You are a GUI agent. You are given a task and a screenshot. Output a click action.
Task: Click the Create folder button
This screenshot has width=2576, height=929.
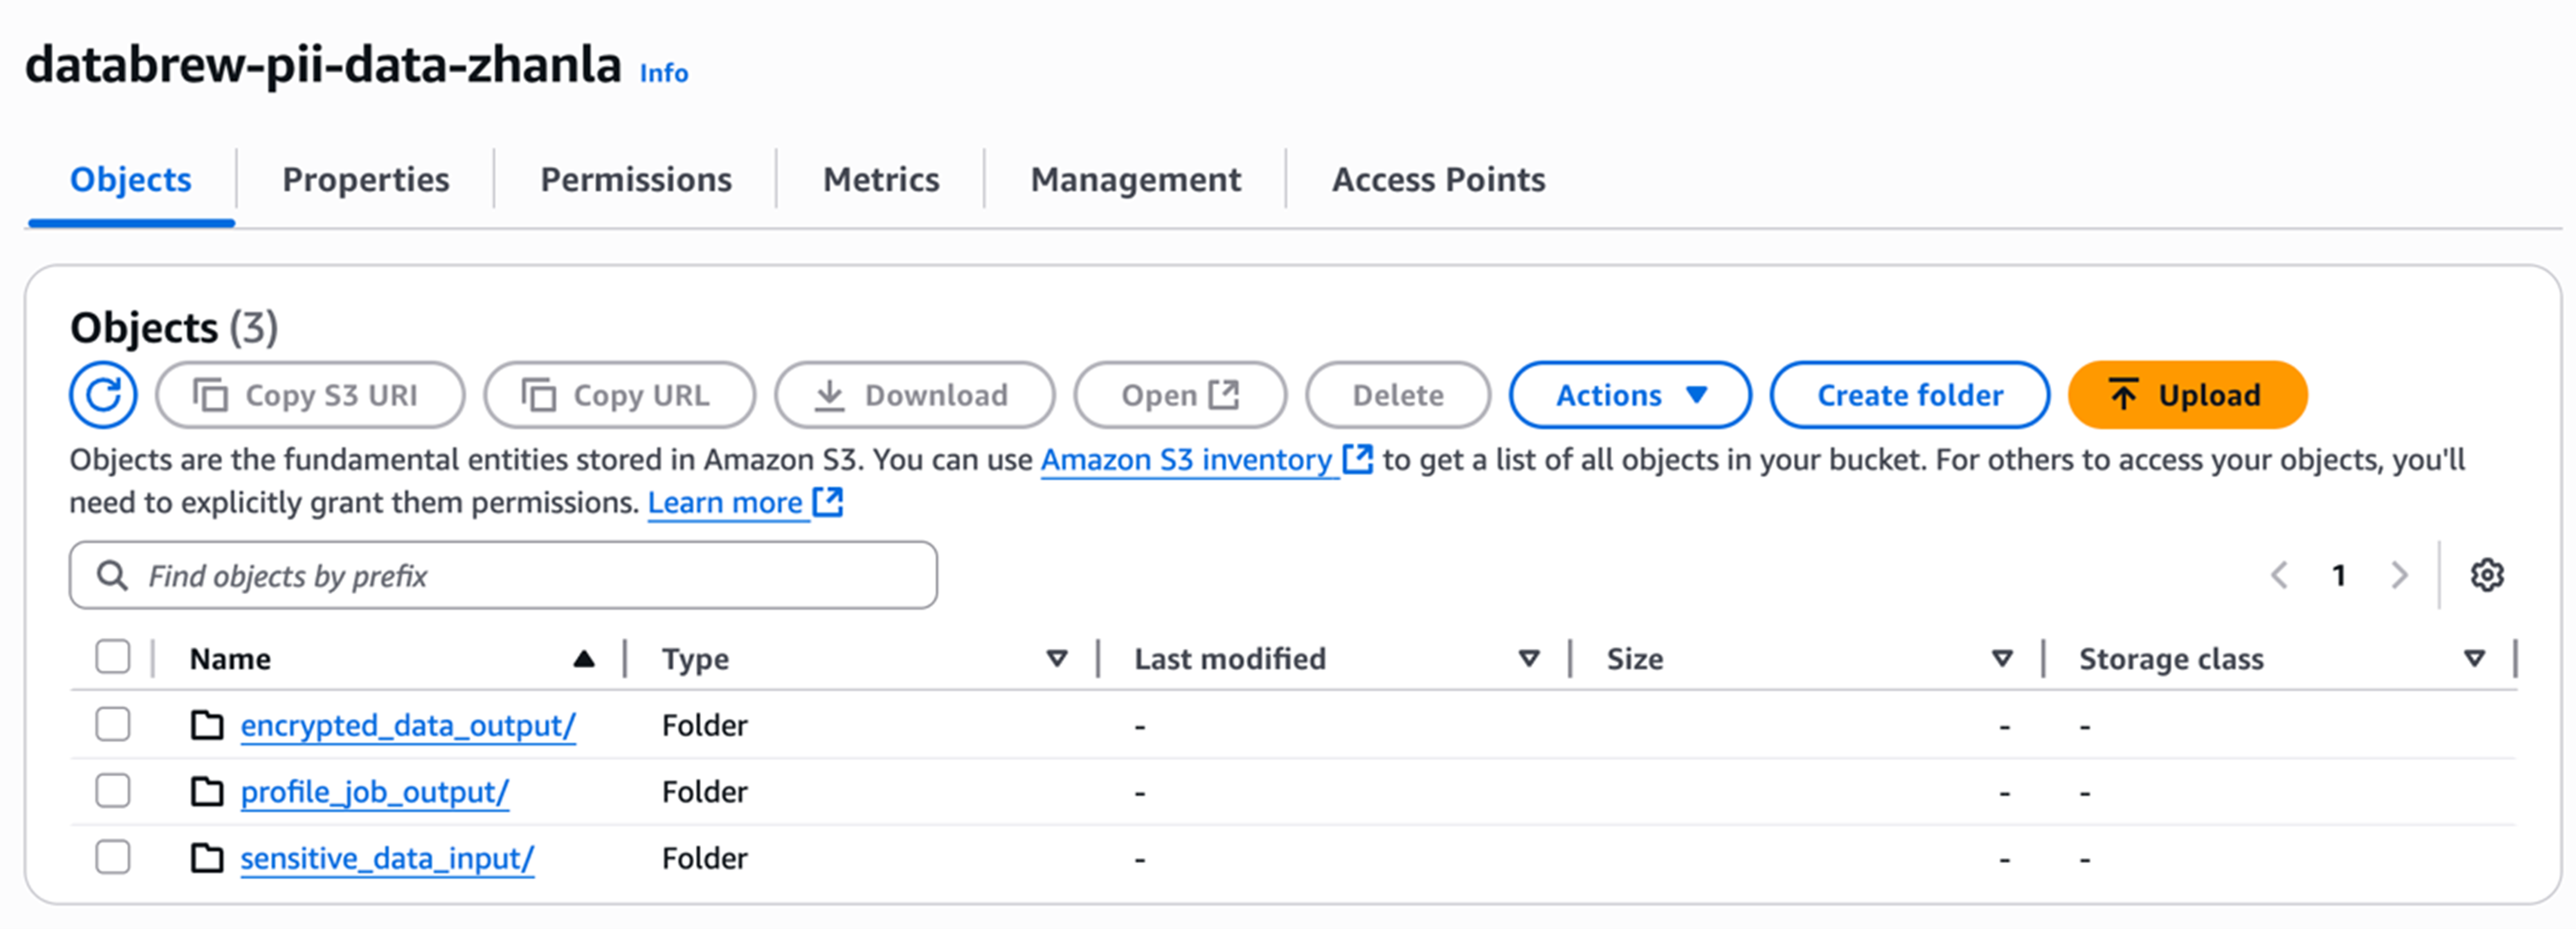[x=1909, y=395]
